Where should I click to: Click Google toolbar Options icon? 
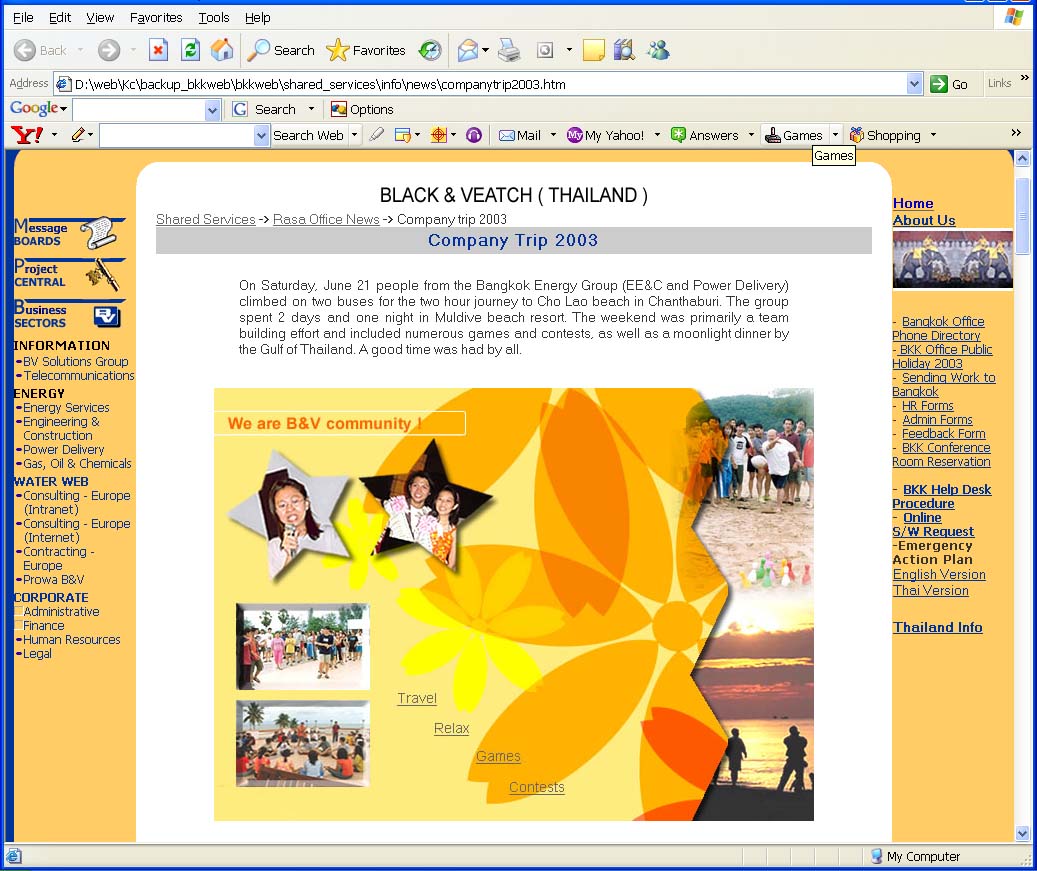[x=362, y=109]
